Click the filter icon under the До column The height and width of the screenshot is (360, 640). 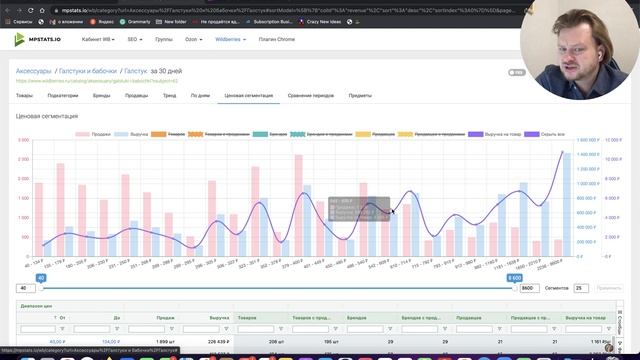[117, 329]
